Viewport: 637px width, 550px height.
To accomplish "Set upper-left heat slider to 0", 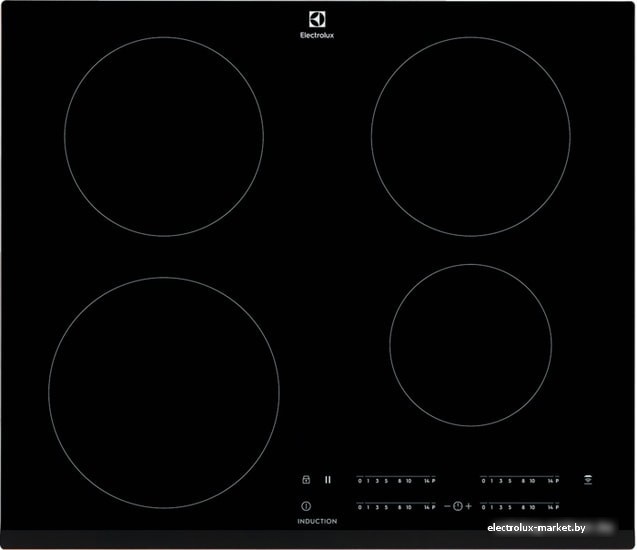I will point(360,481).
